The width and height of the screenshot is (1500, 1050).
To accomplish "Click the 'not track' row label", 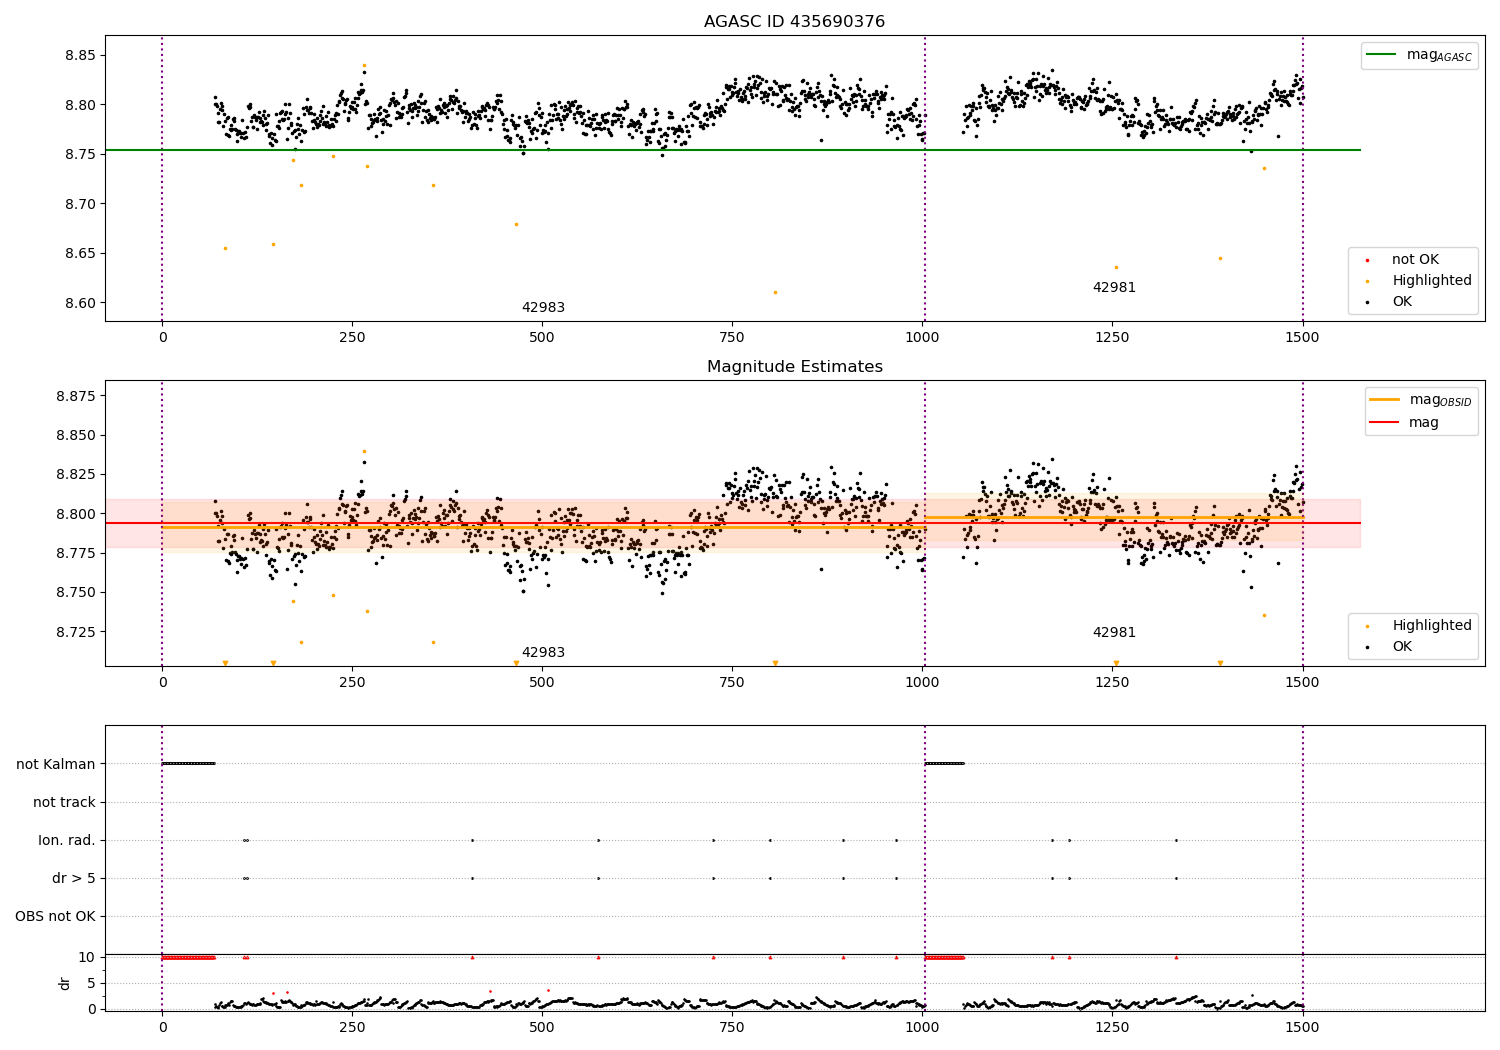I will (x=64, y=802).
